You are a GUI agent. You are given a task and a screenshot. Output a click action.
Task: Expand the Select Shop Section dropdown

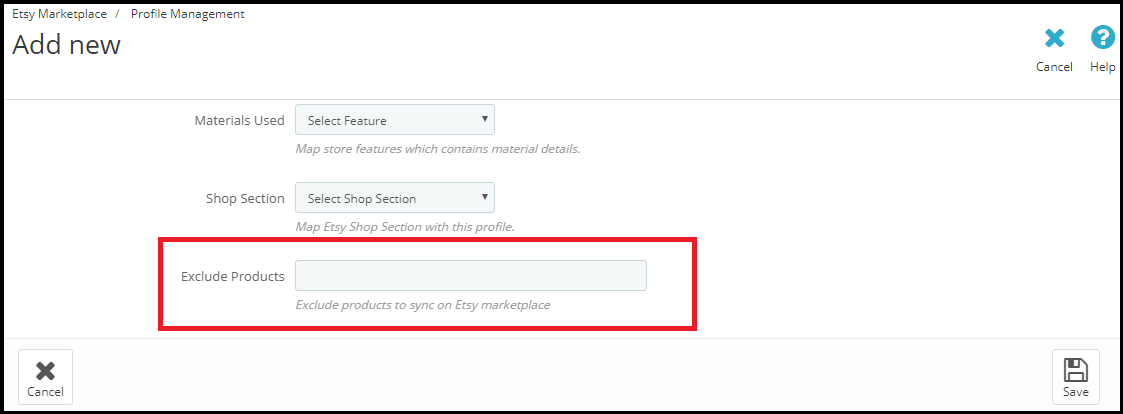(394, 198)
